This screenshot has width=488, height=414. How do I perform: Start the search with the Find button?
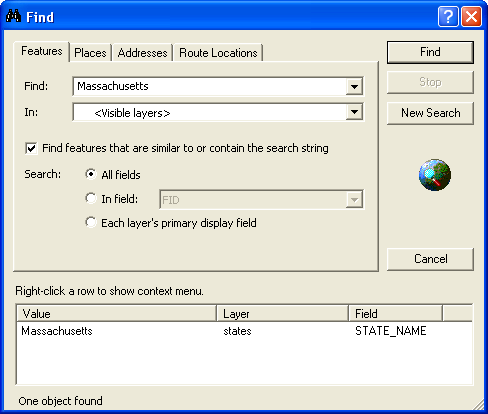click(x=430, y=52)
